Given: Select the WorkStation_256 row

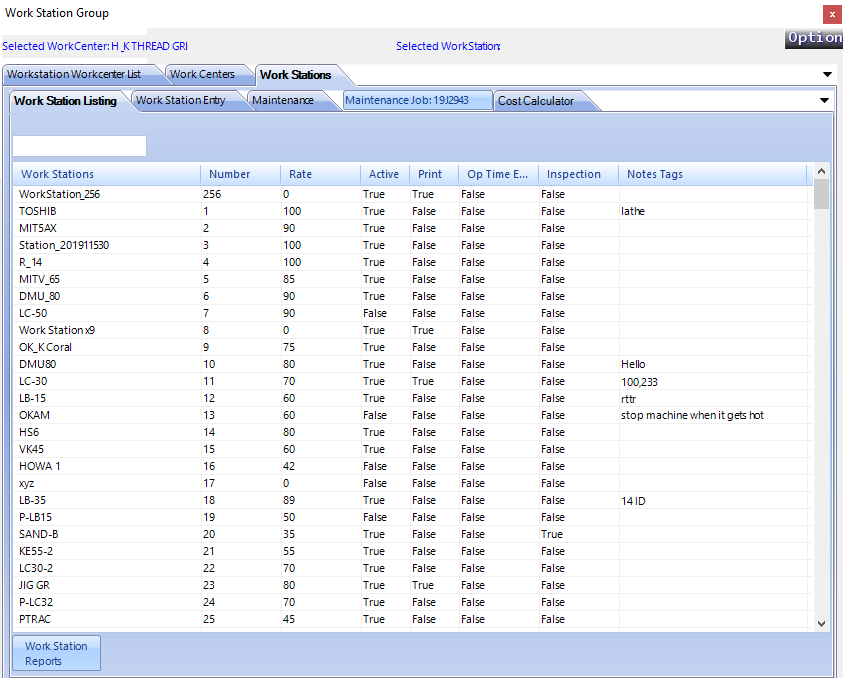Looking at the screenshot, I should 412,194.
